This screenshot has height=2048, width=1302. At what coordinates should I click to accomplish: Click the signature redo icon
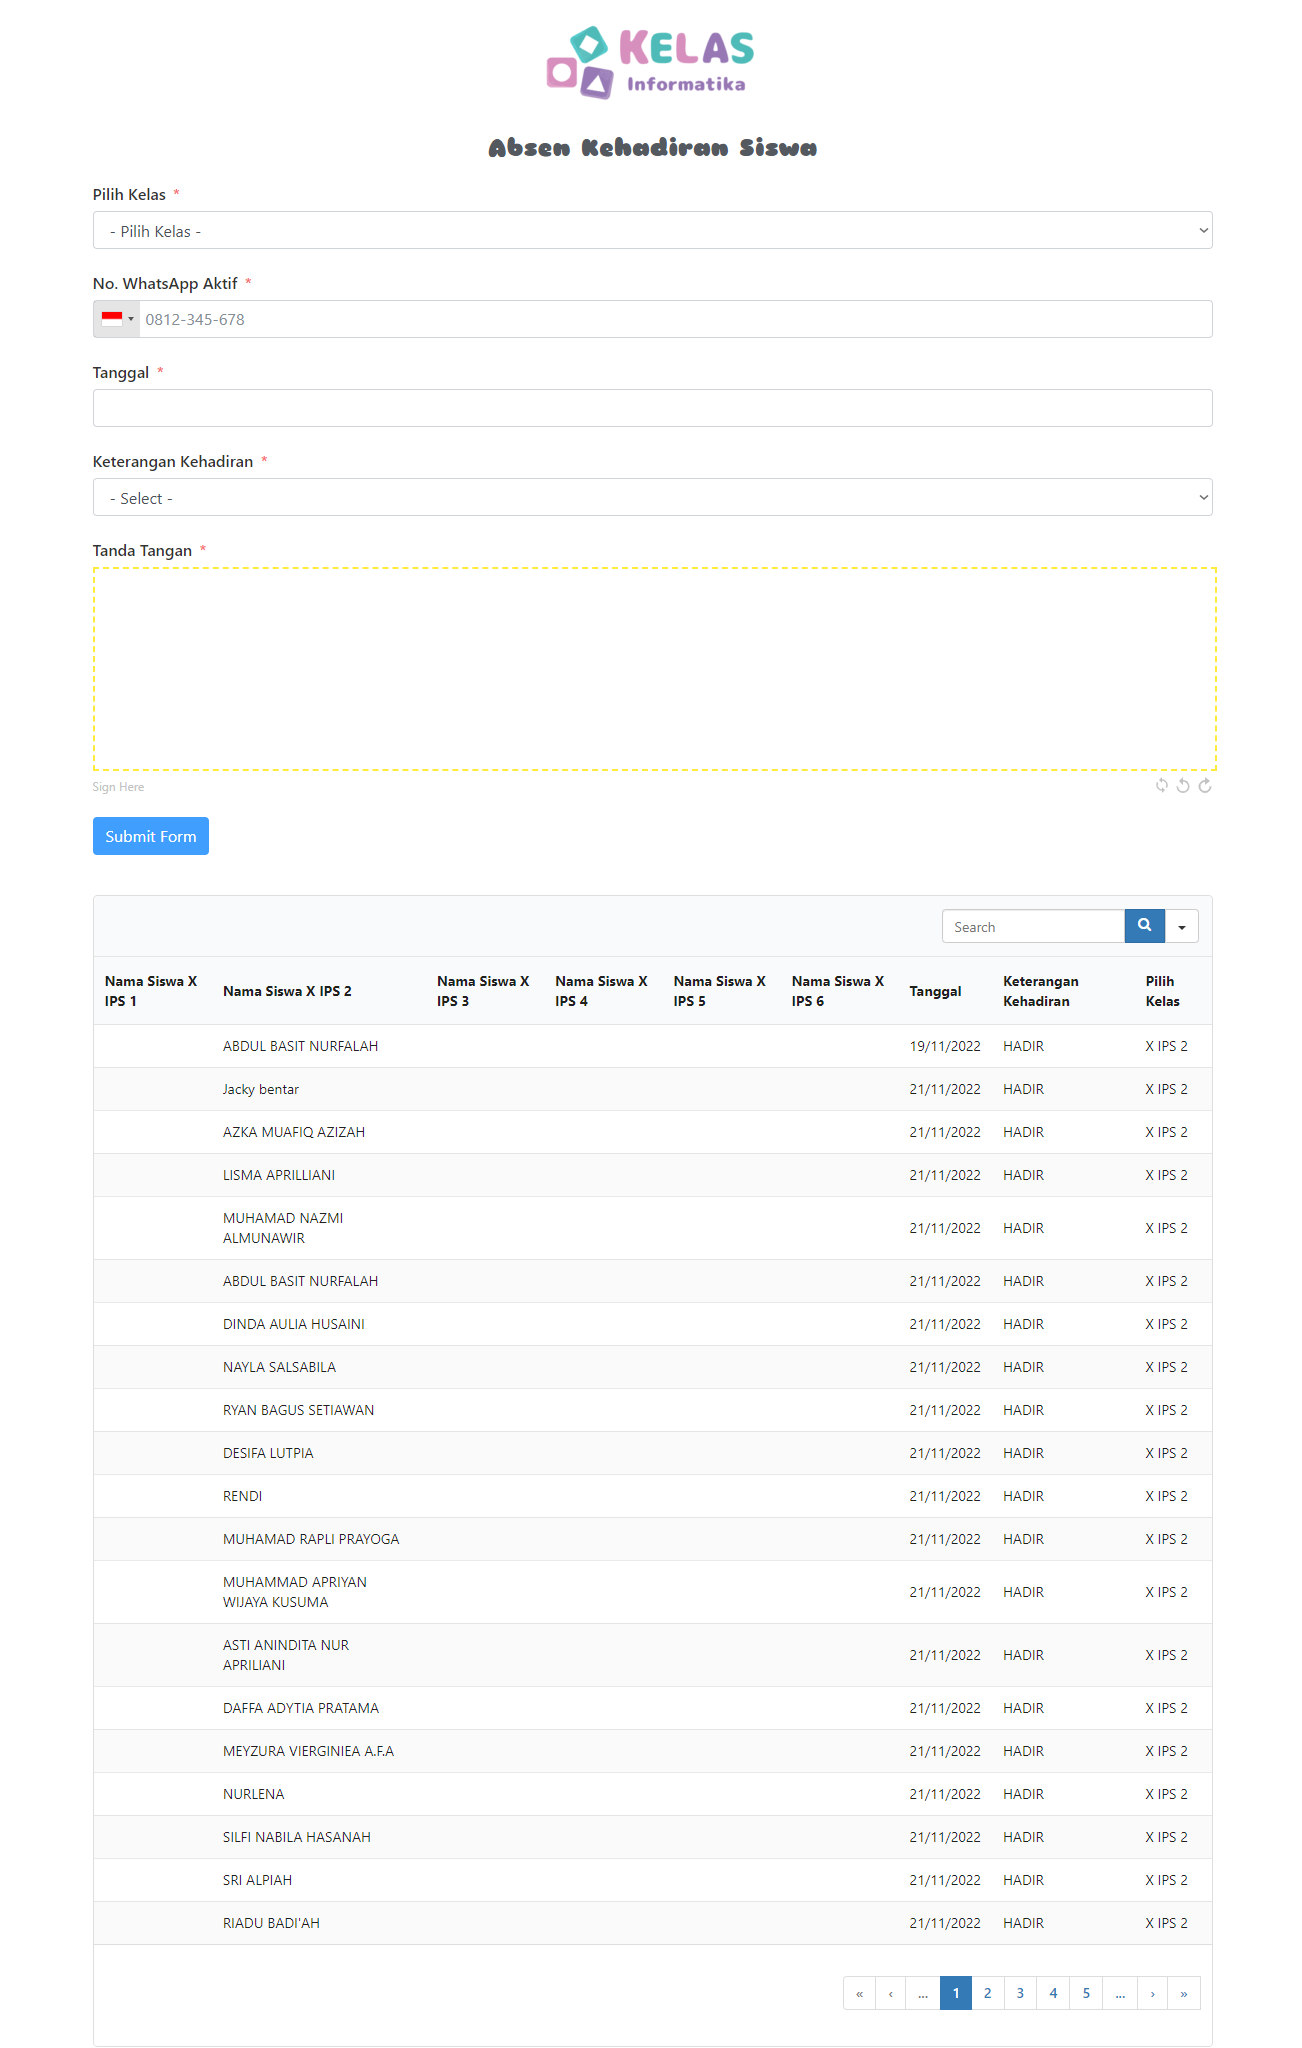(x=1205, y=786)
